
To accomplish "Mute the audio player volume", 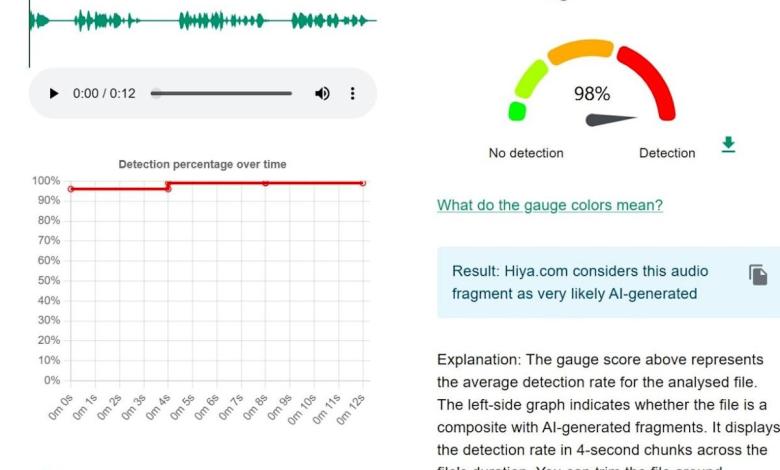I will click(322, 94).
